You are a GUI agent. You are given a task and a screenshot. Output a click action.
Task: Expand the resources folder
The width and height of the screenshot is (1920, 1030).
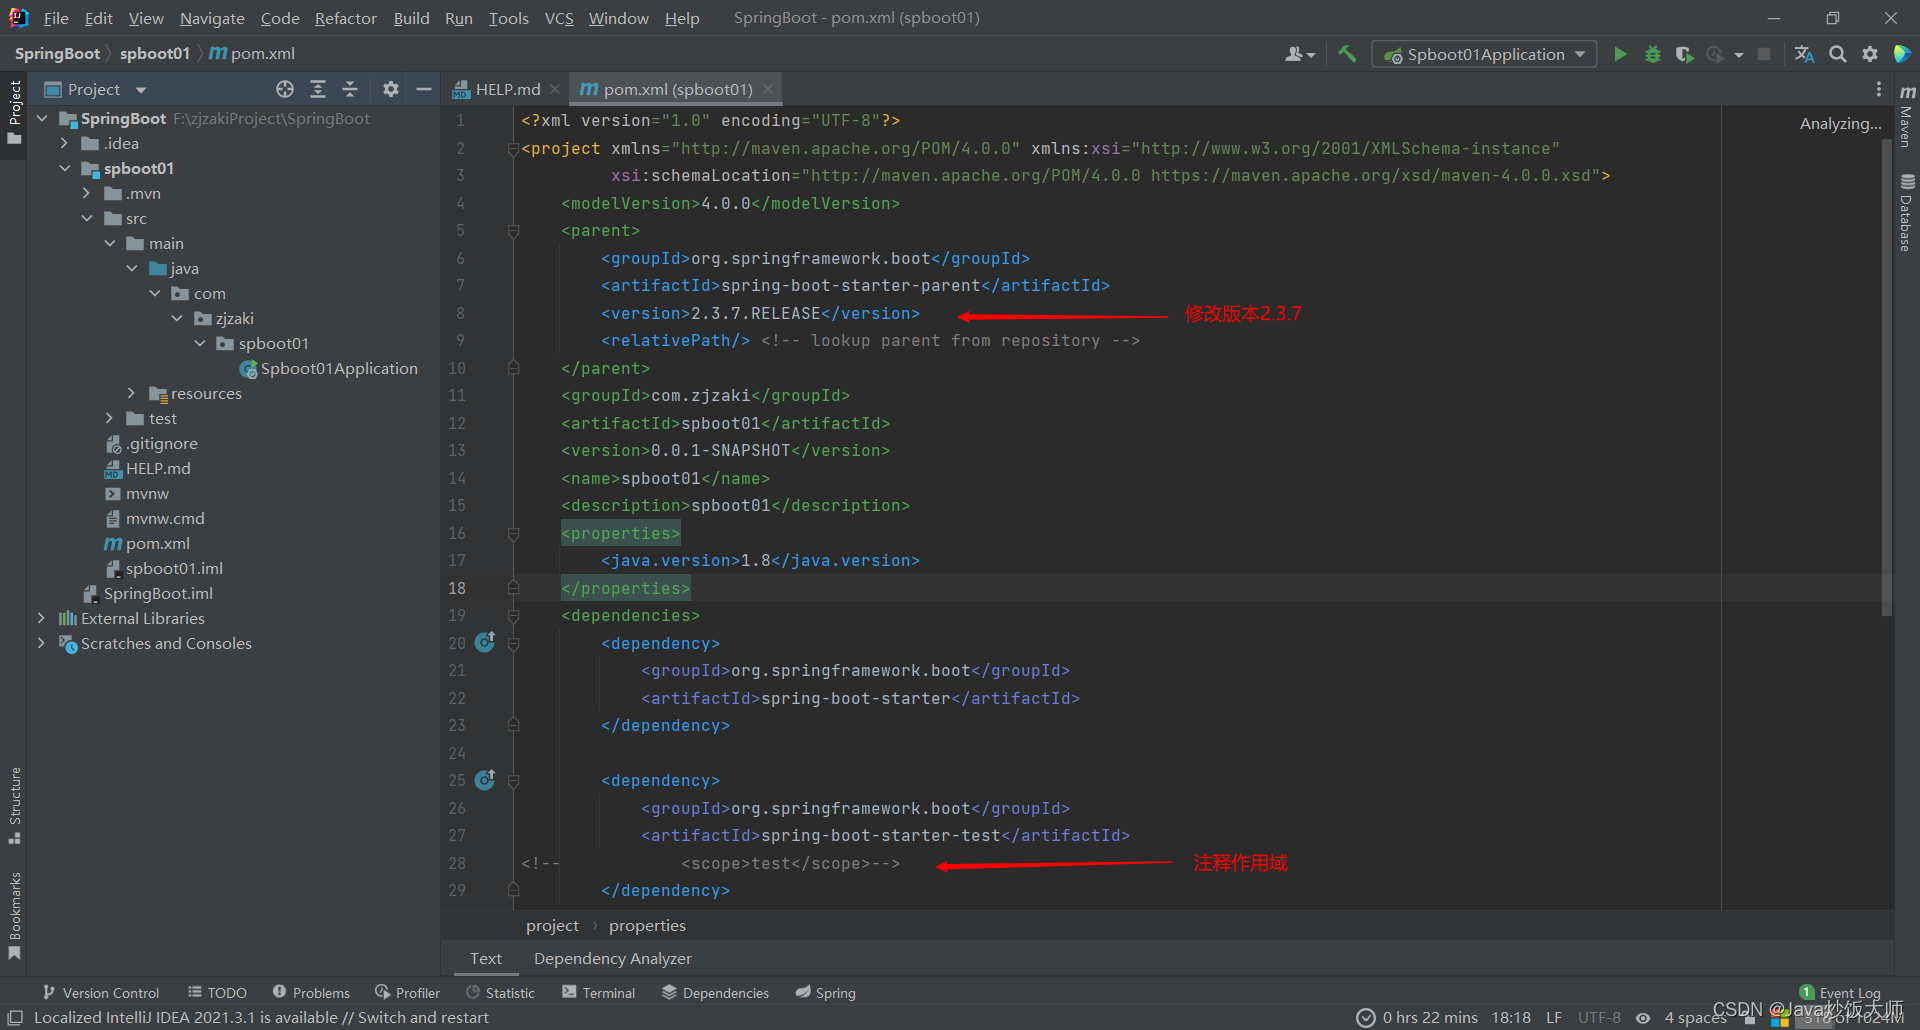pos(131,393)
